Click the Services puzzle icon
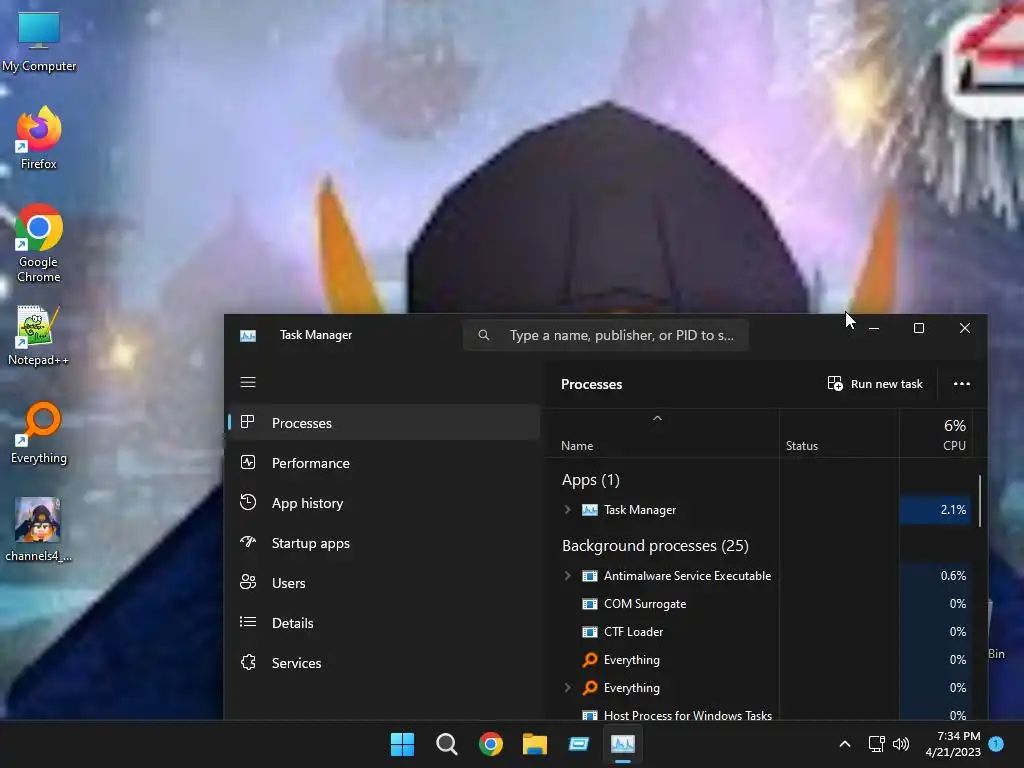Image resolution: width=1024 pixels, height=768 pixels. [248, 662]
